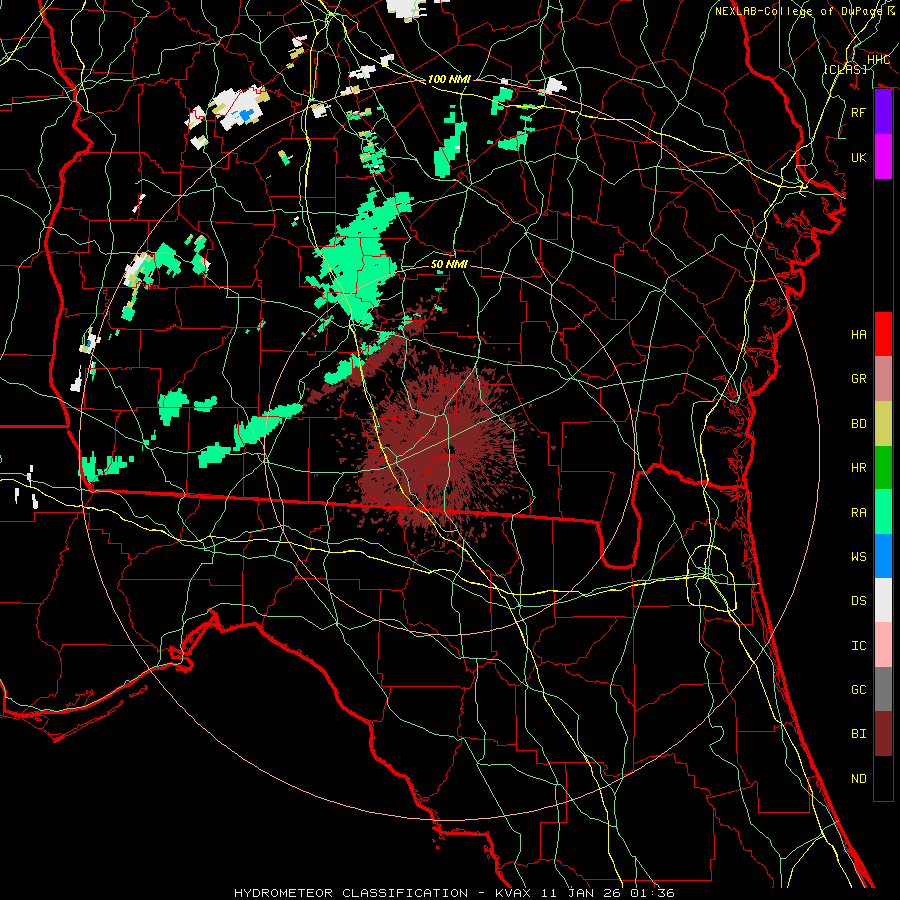This screenshot has height=900, width=900.
Task: Click the BI legend label
Action: [858, 734]
